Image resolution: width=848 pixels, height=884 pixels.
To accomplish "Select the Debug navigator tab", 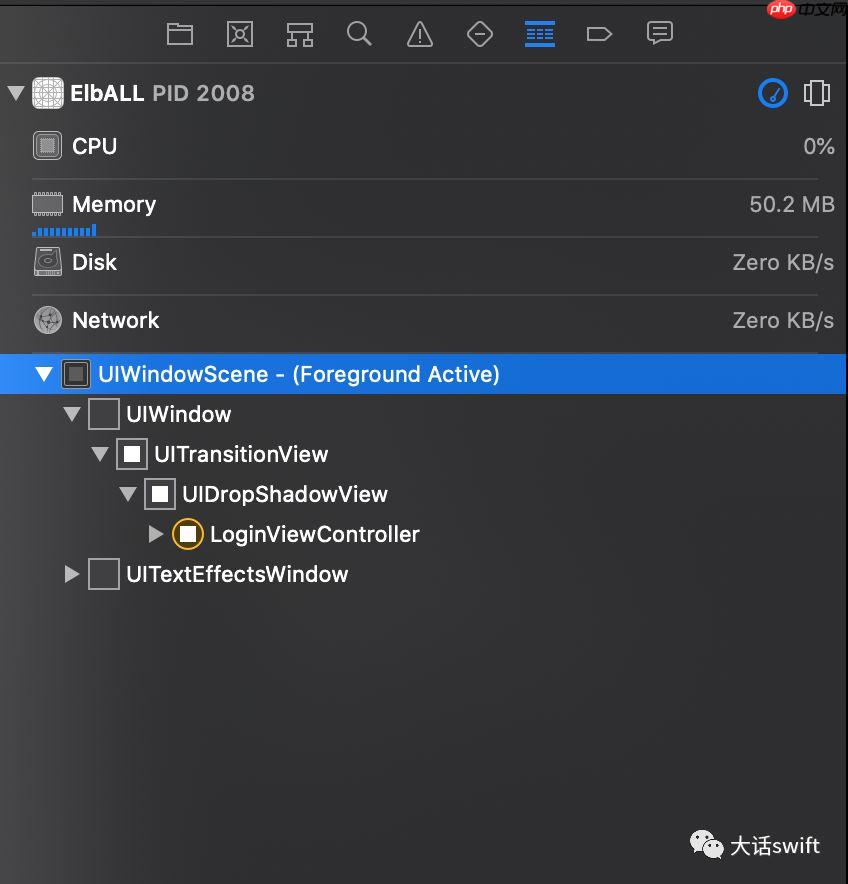I will (x=540, y=34).
